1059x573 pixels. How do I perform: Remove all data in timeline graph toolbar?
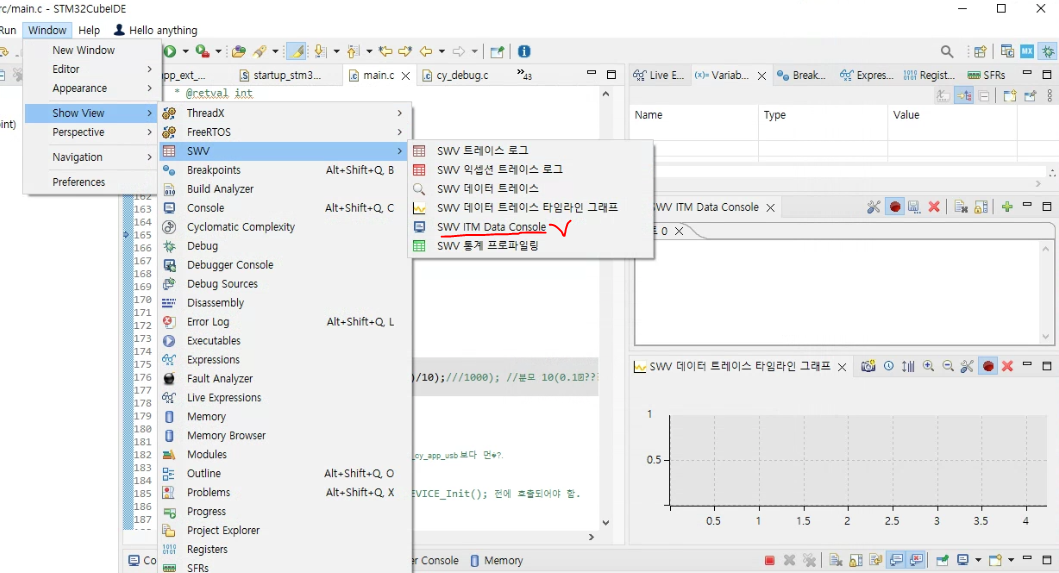pos(1008,366)
